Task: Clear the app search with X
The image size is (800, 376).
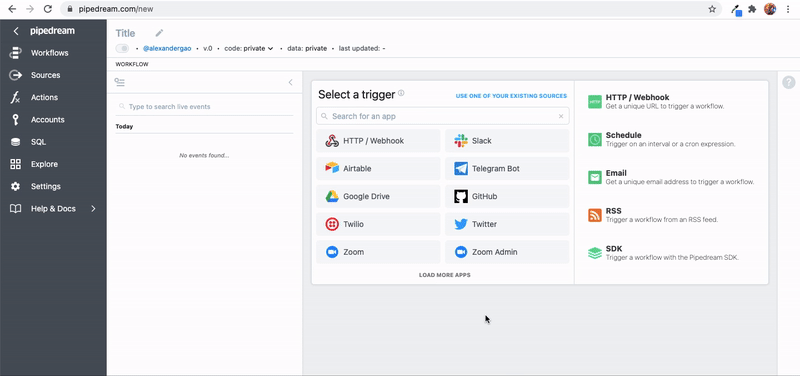Action: [x=561, y=116]
